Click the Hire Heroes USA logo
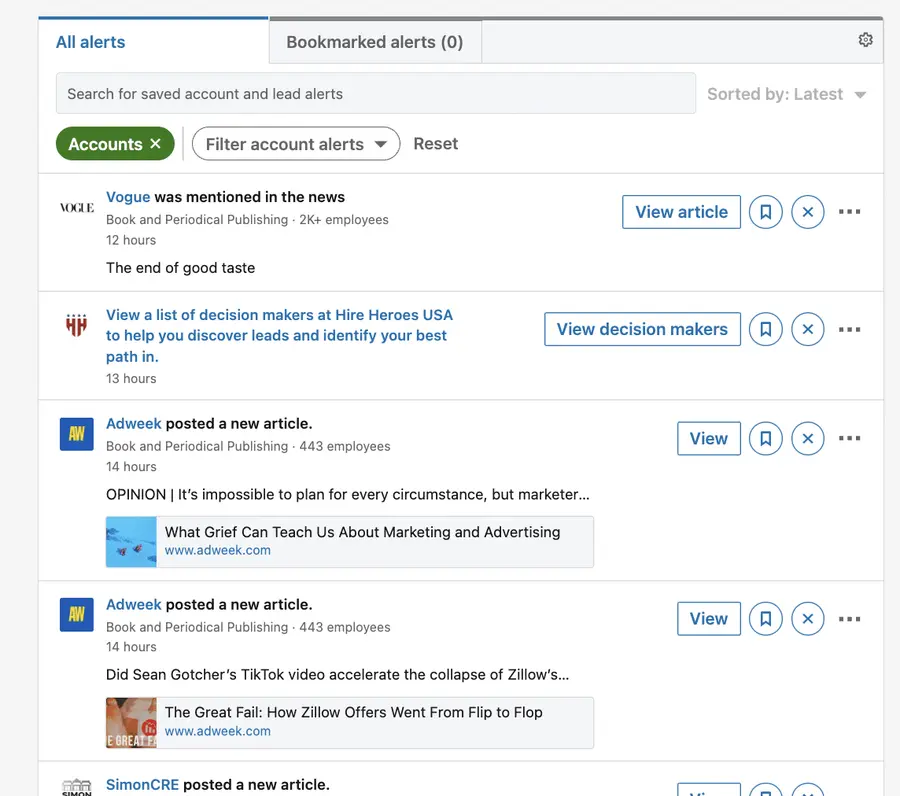900x796 pixels. click(x=76, y=325)
